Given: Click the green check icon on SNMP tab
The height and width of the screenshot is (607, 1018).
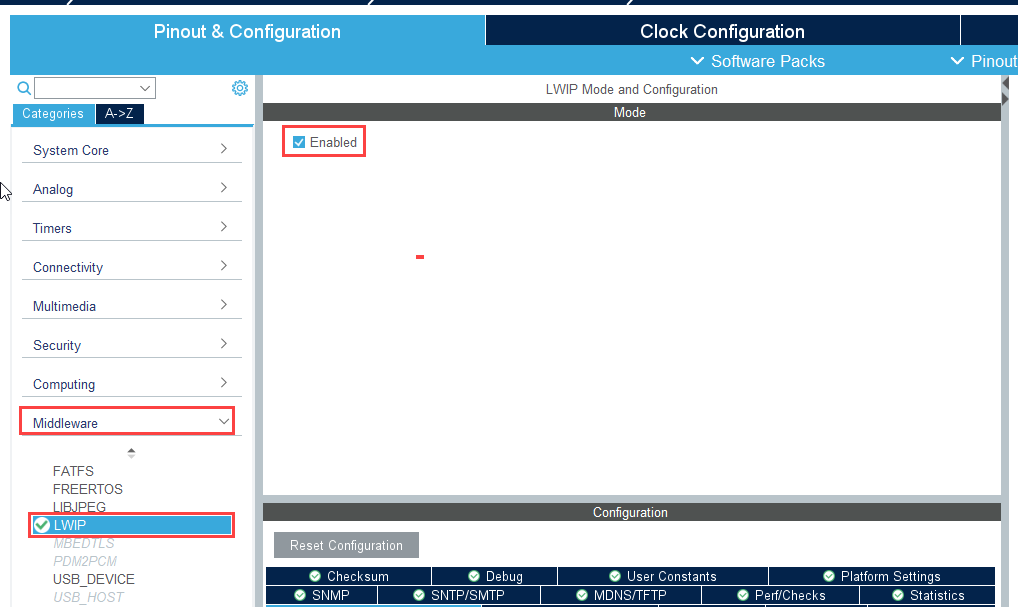Looking at the screenshot, I should (300, 595).
